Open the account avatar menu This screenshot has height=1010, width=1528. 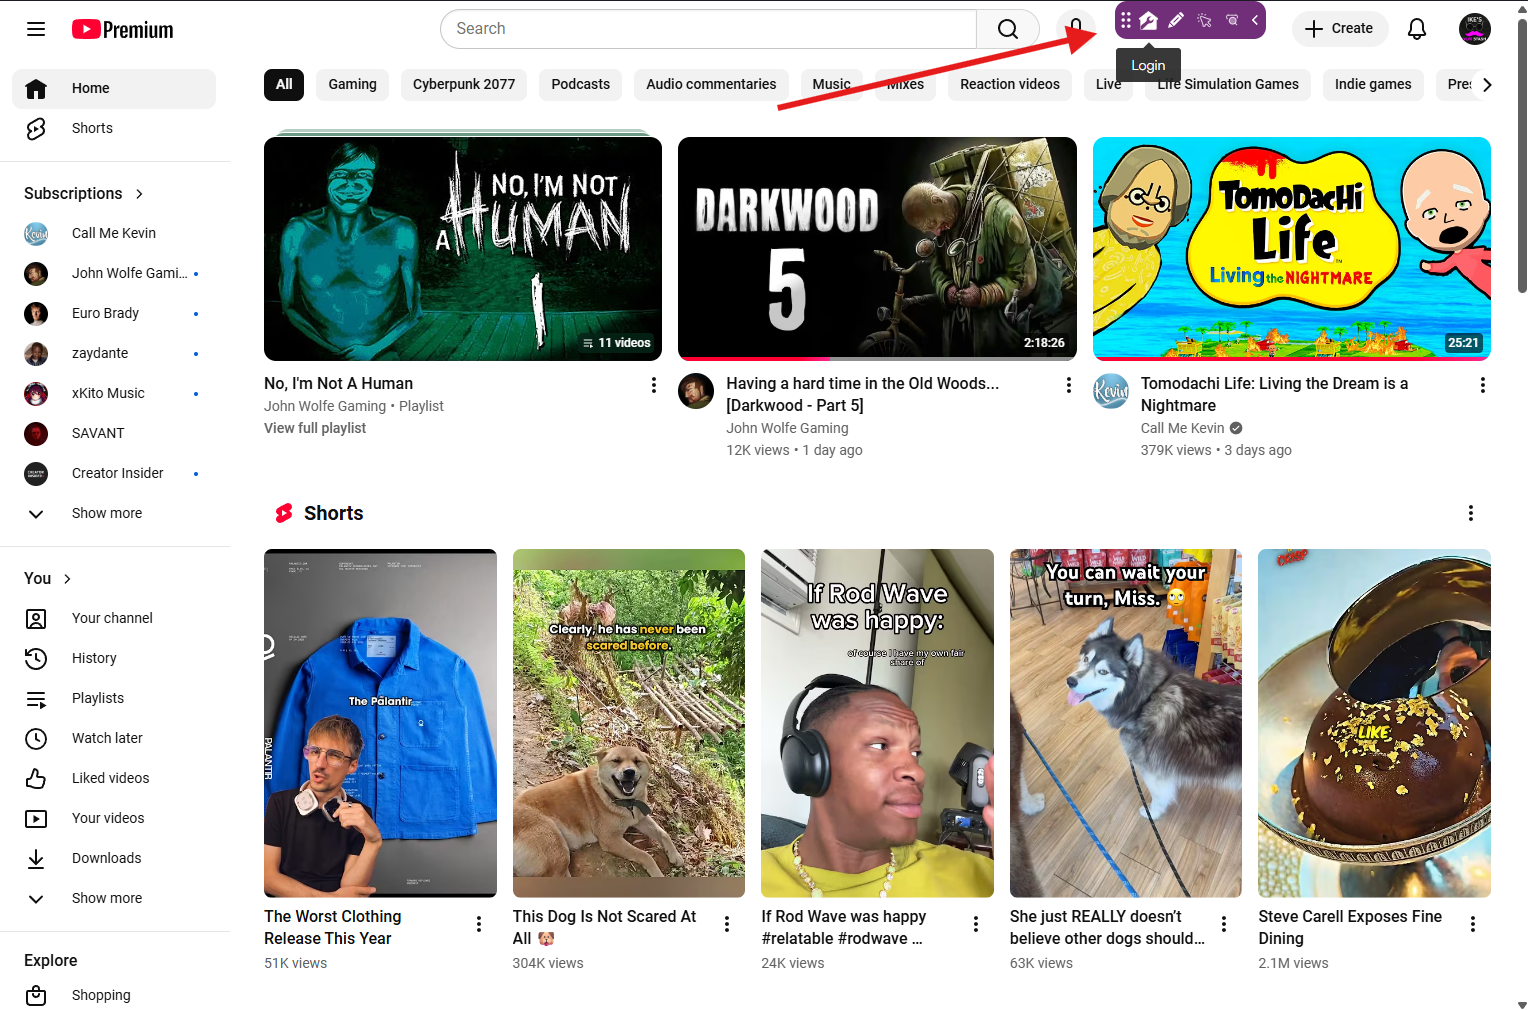point(1475,29)
